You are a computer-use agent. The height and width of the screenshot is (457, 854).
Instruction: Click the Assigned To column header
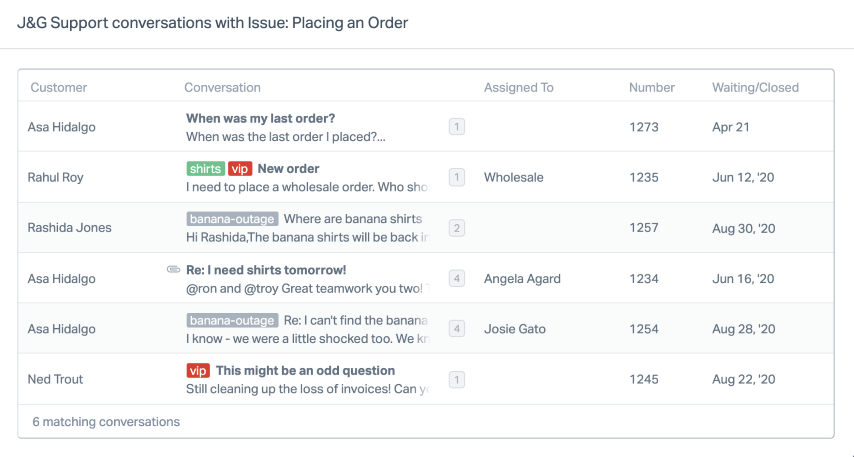coord(518,88)
